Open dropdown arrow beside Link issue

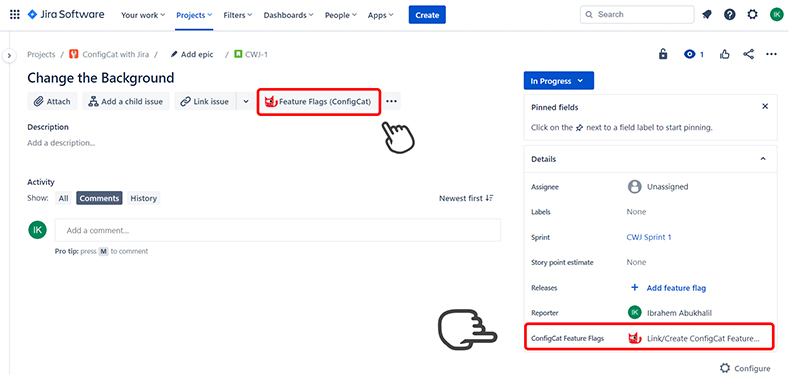tap(245, 102)
